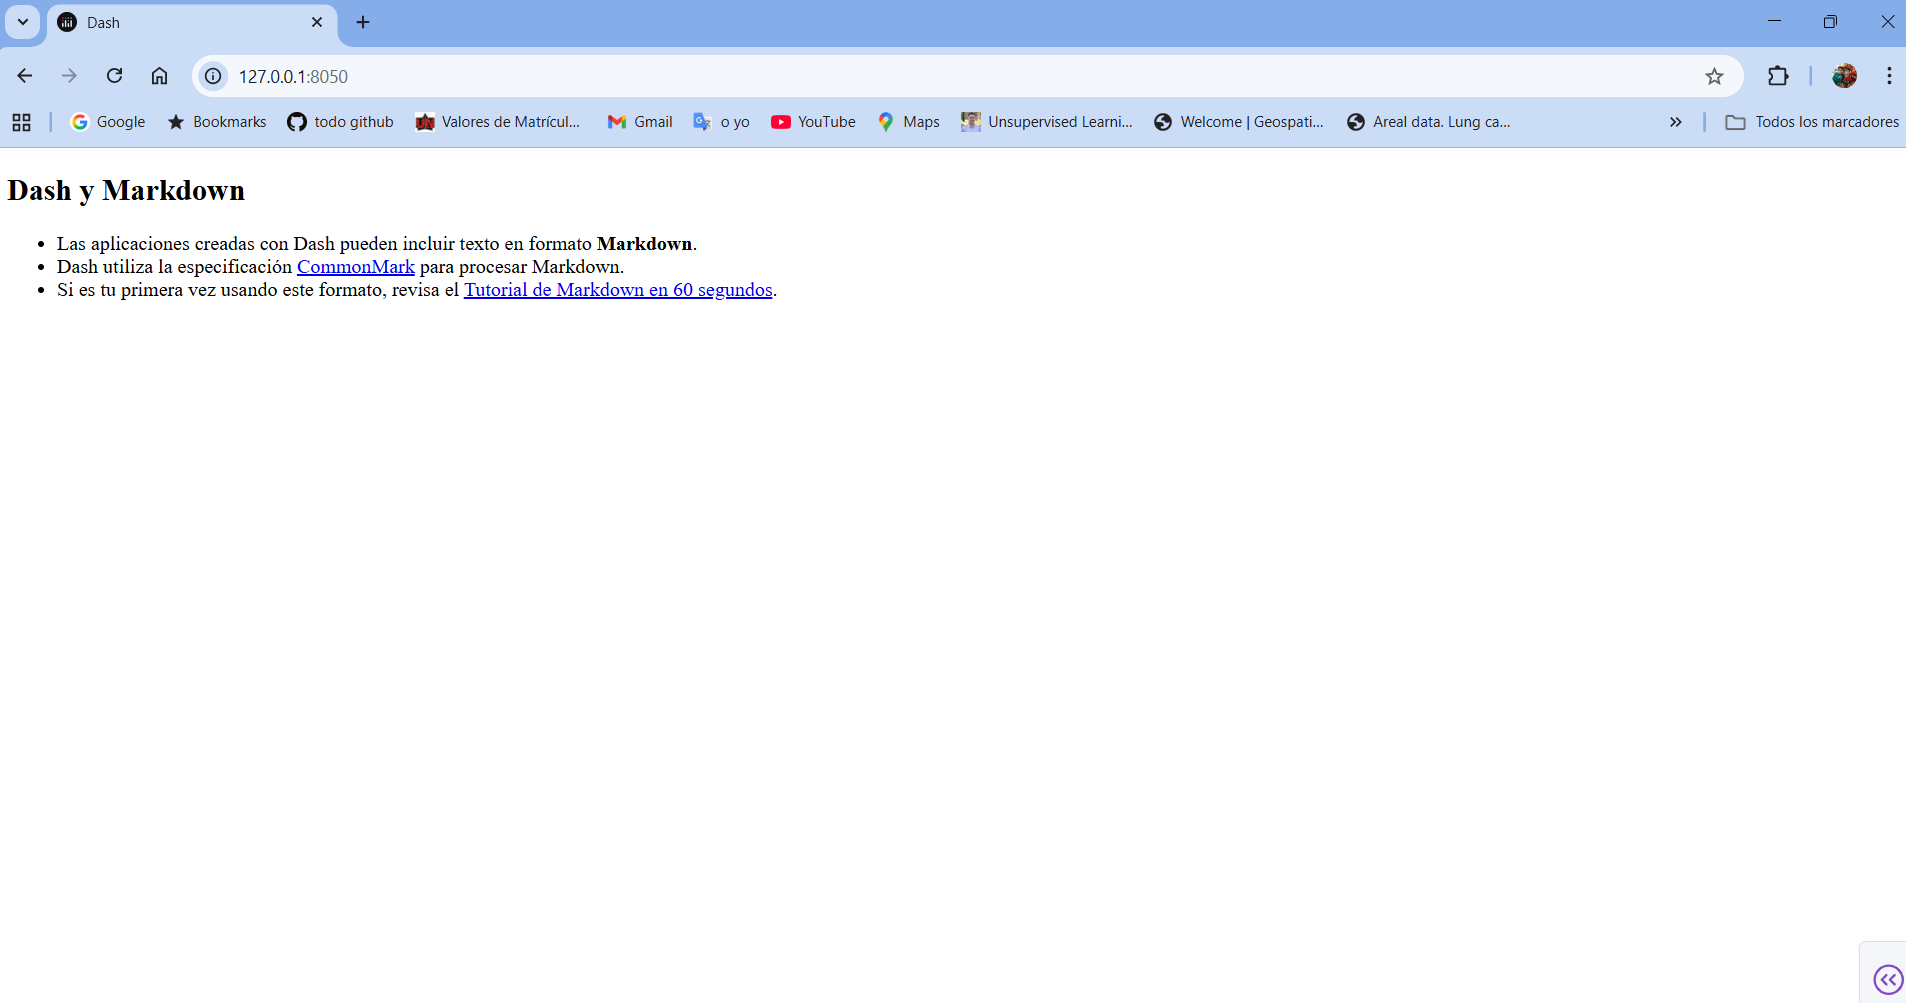This screenshot has height=1003, width=1906.
Task: Minimize the browser window
Action: point(1774,22)
